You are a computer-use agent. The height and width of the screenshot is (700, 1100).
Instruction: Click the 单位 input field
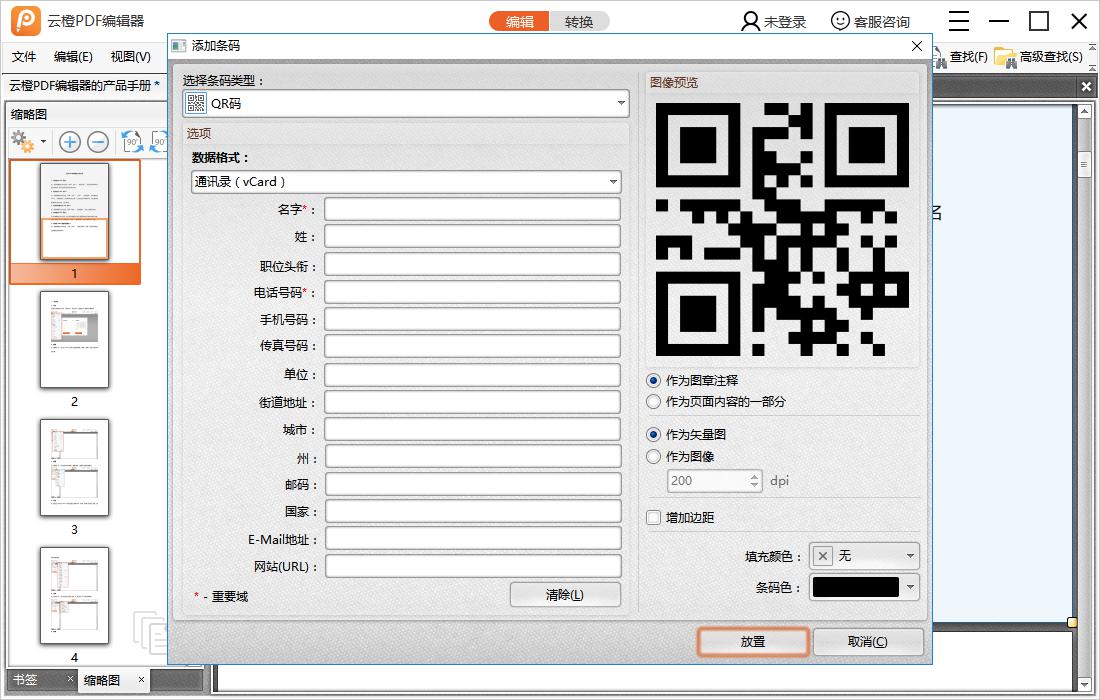coord(472,375)
